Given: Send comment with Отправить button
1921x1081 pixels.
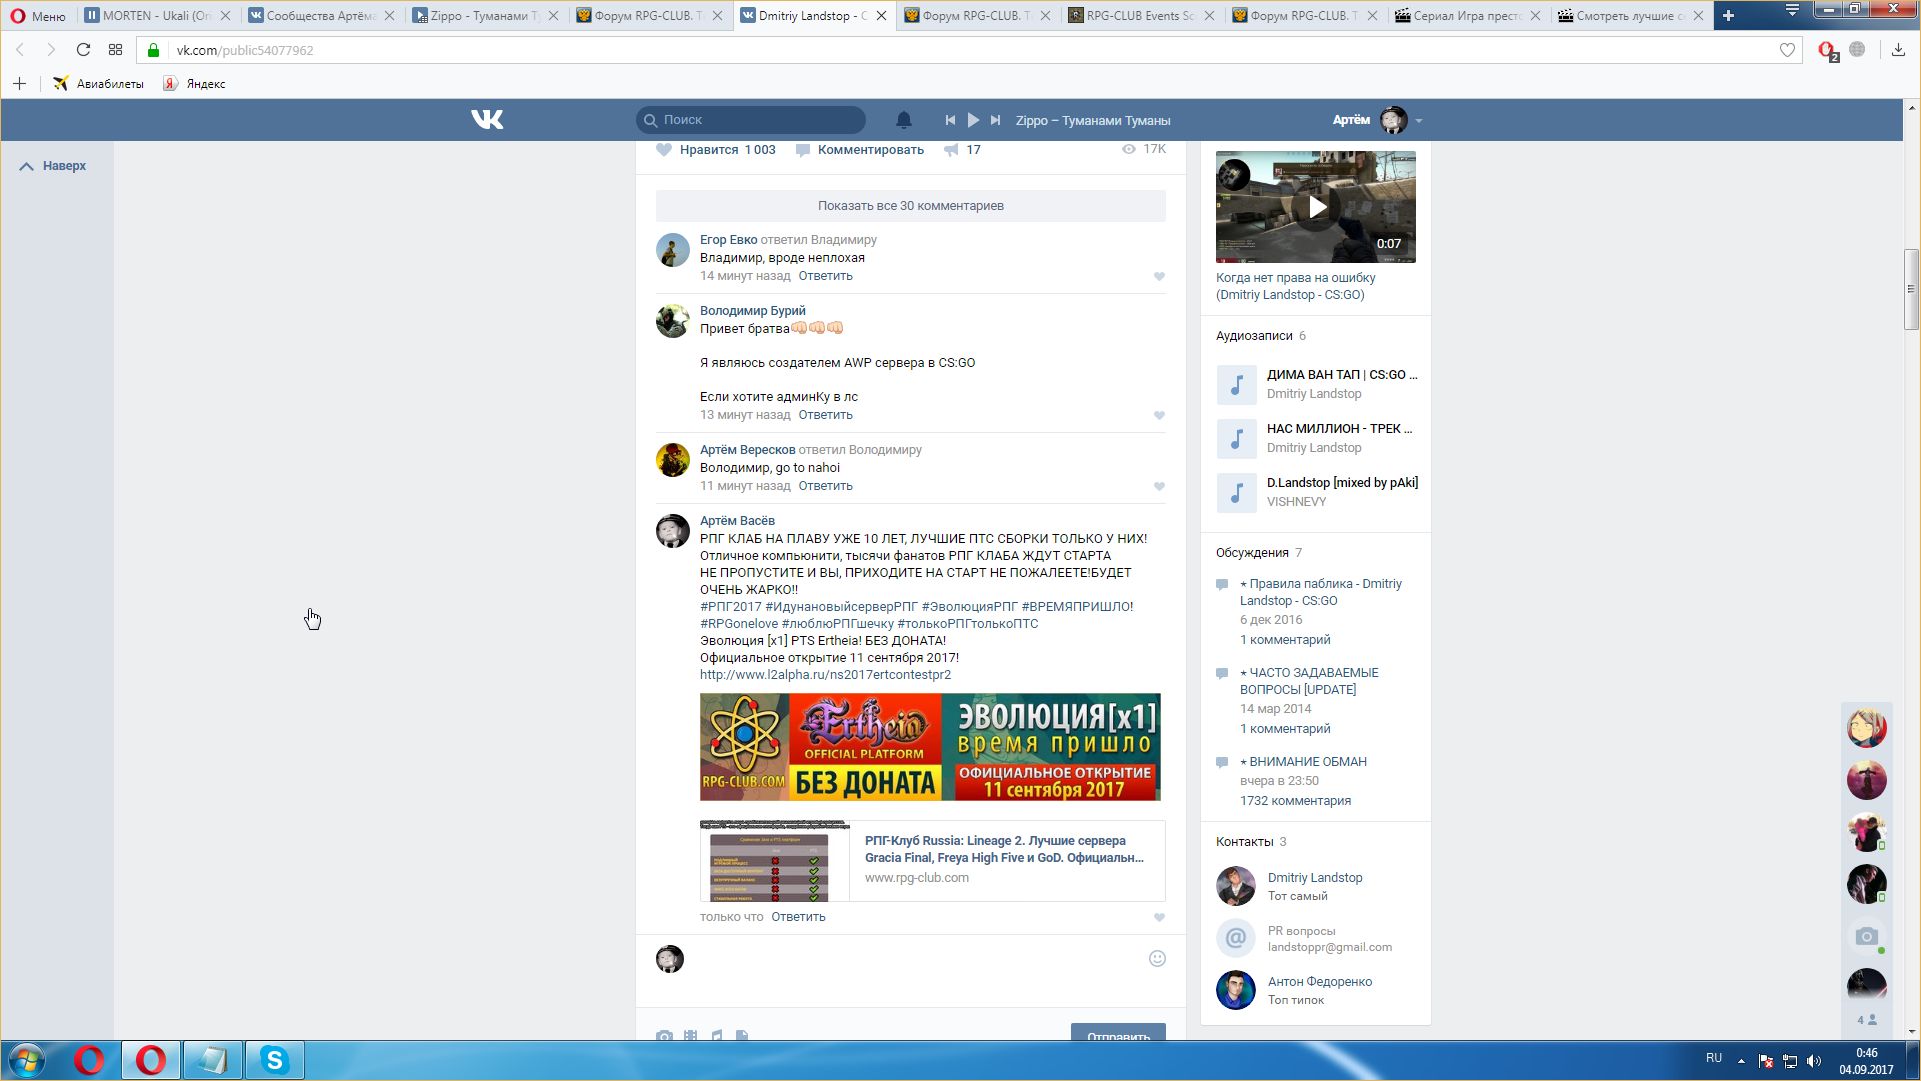Looking at the screenshot, I should (x=1118, y=1032).
